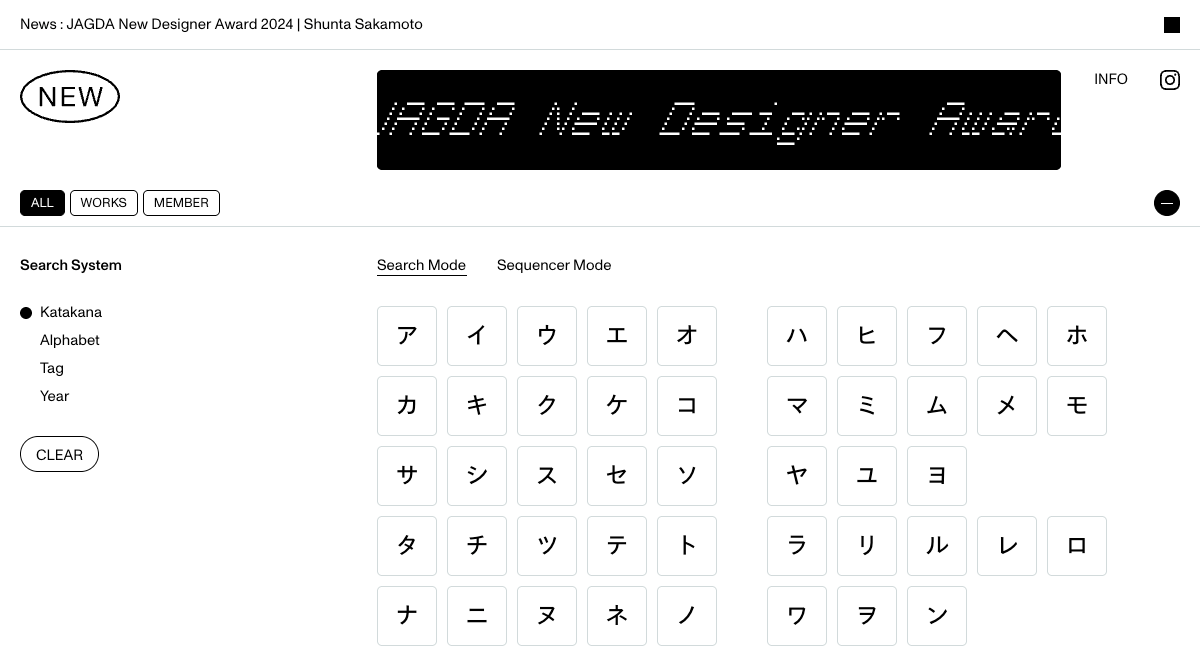Tap the ン key
The width and height of the screenshot is (1200, 667).
(x=937, y=616)
